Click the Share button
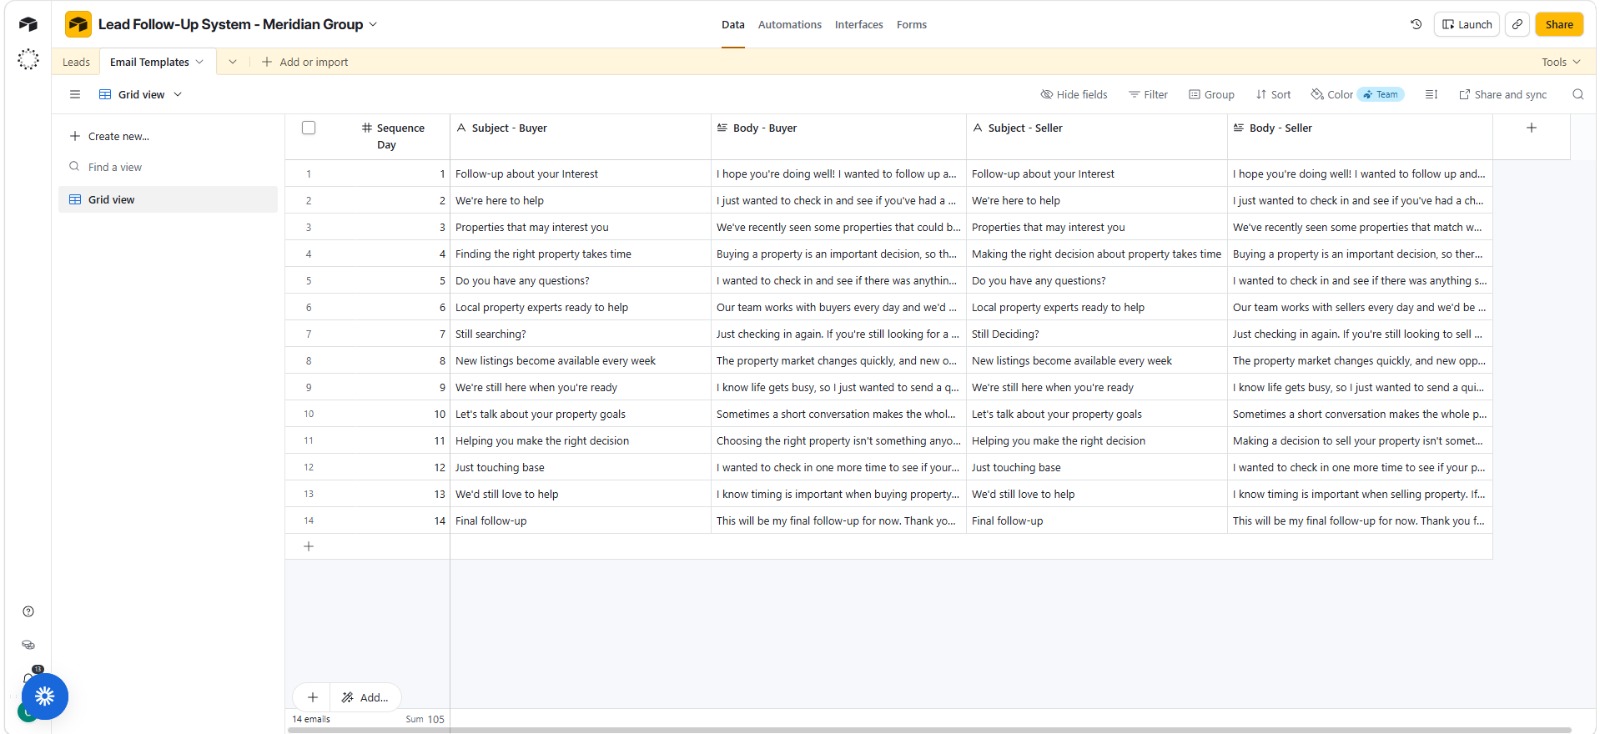This screenshot has width=1600, height=734. point(1559,24)
